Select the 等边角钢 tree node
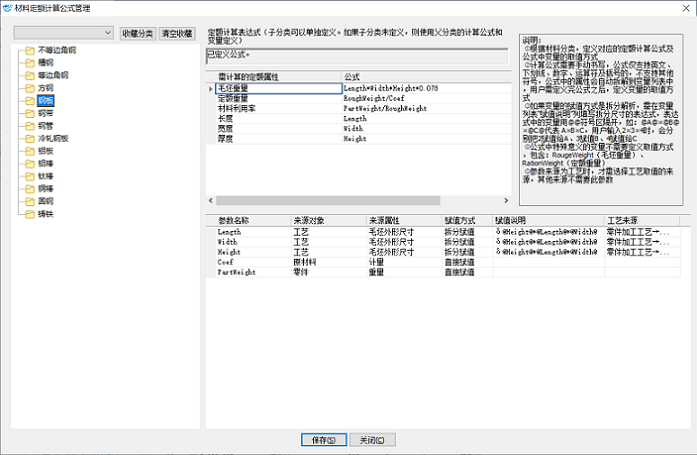Viewport: 697px width, 455px height. tap(53, 75)
